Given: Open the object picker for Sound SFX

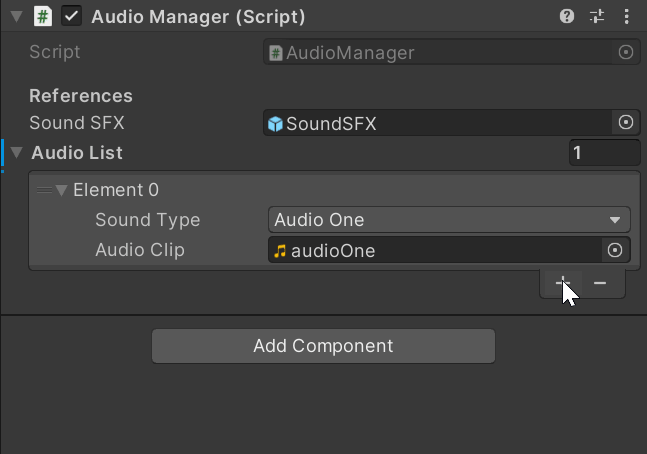Looking at the screenshot, I should point(626,122).
